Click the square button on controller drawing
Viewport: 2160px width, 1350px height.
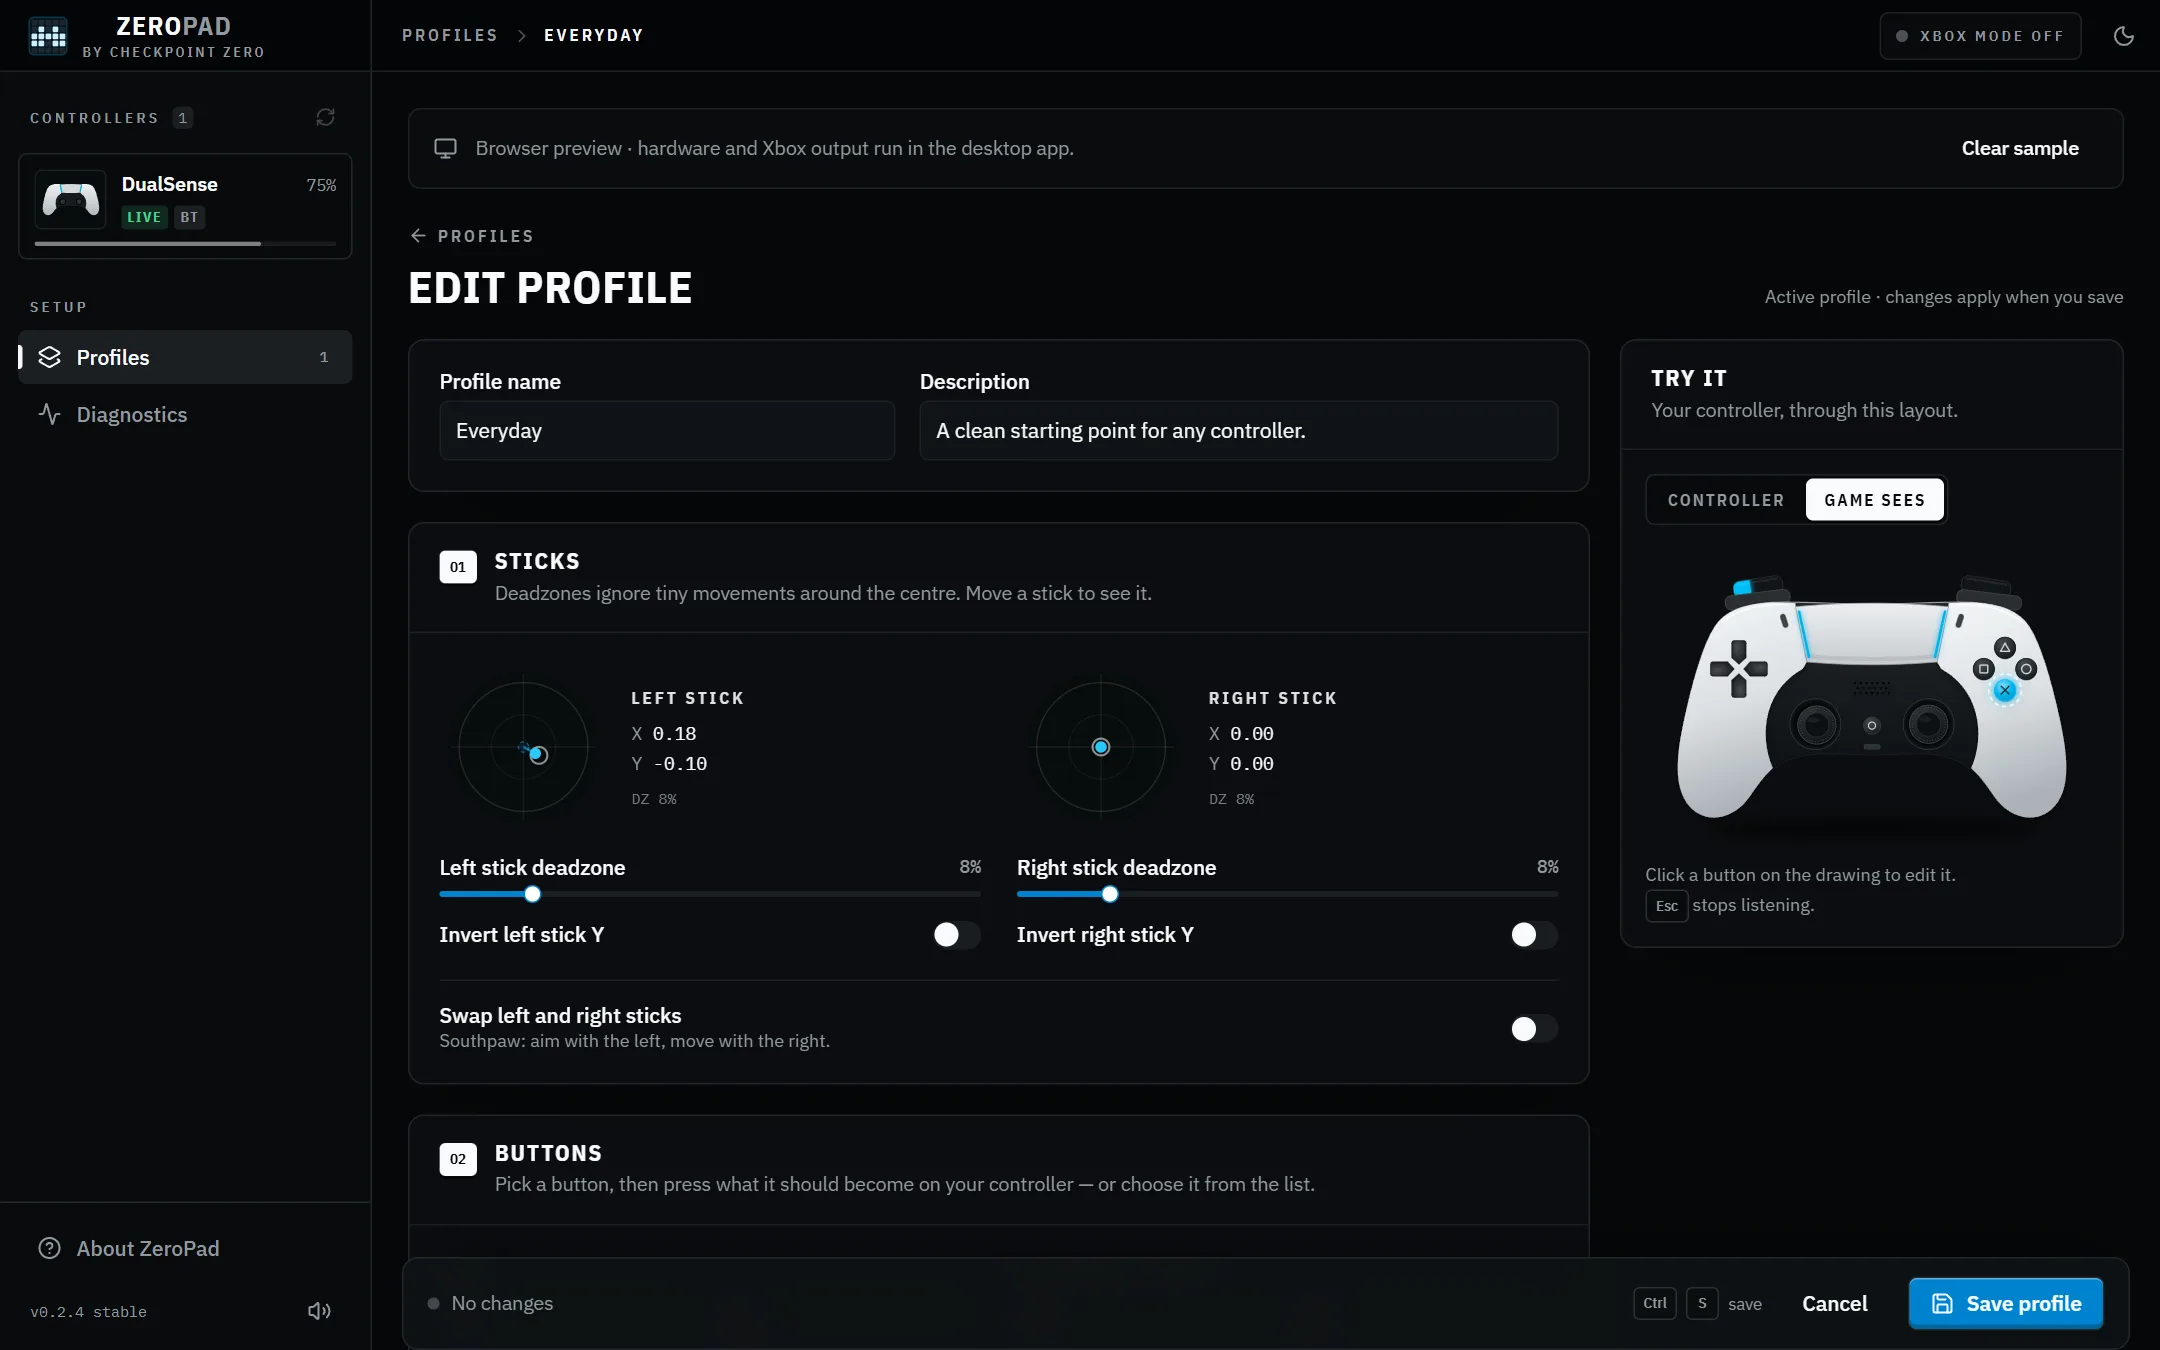[1983, 669]
